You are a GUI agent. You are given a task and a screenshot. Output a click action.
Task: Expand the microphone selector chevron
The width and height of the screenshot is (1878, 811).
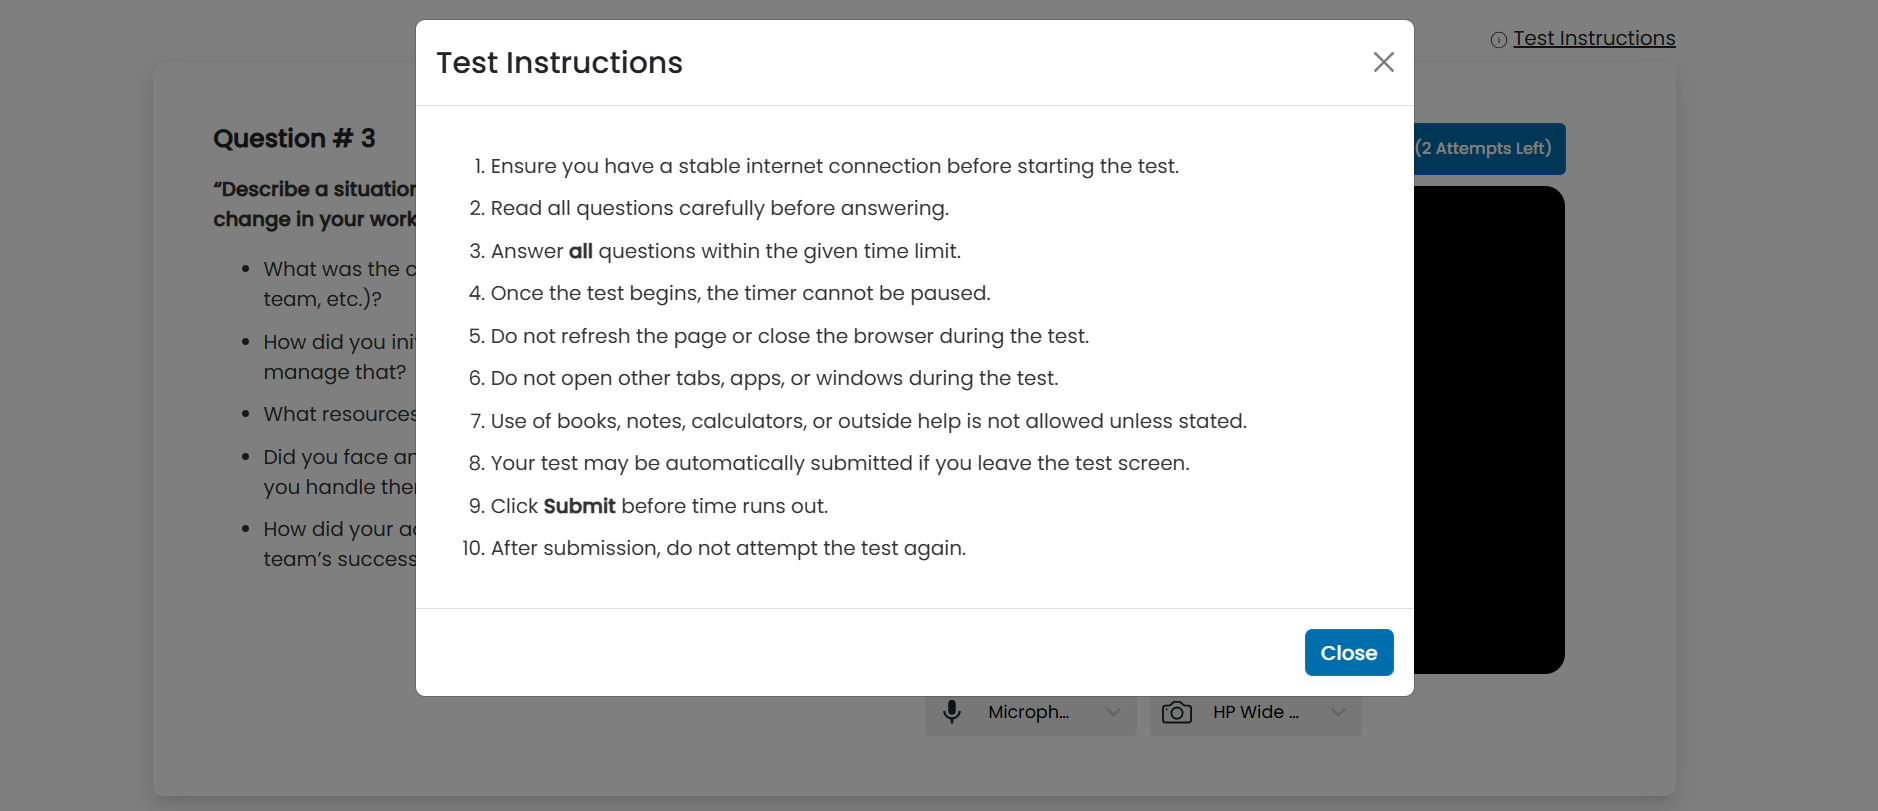(1113, 712)
